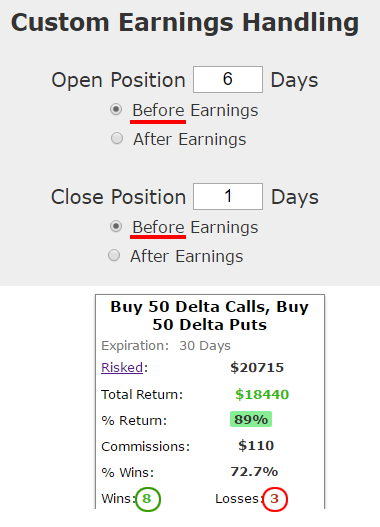
Task: Click the Expiration 30 Days text
Action: (166, 346)
